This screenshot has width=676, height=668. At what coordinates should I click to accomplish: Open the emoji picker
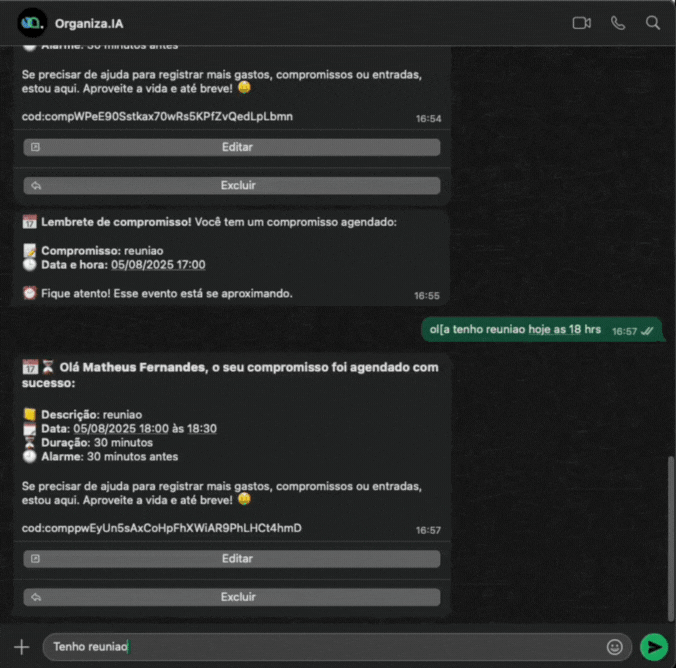click(614, 646)
